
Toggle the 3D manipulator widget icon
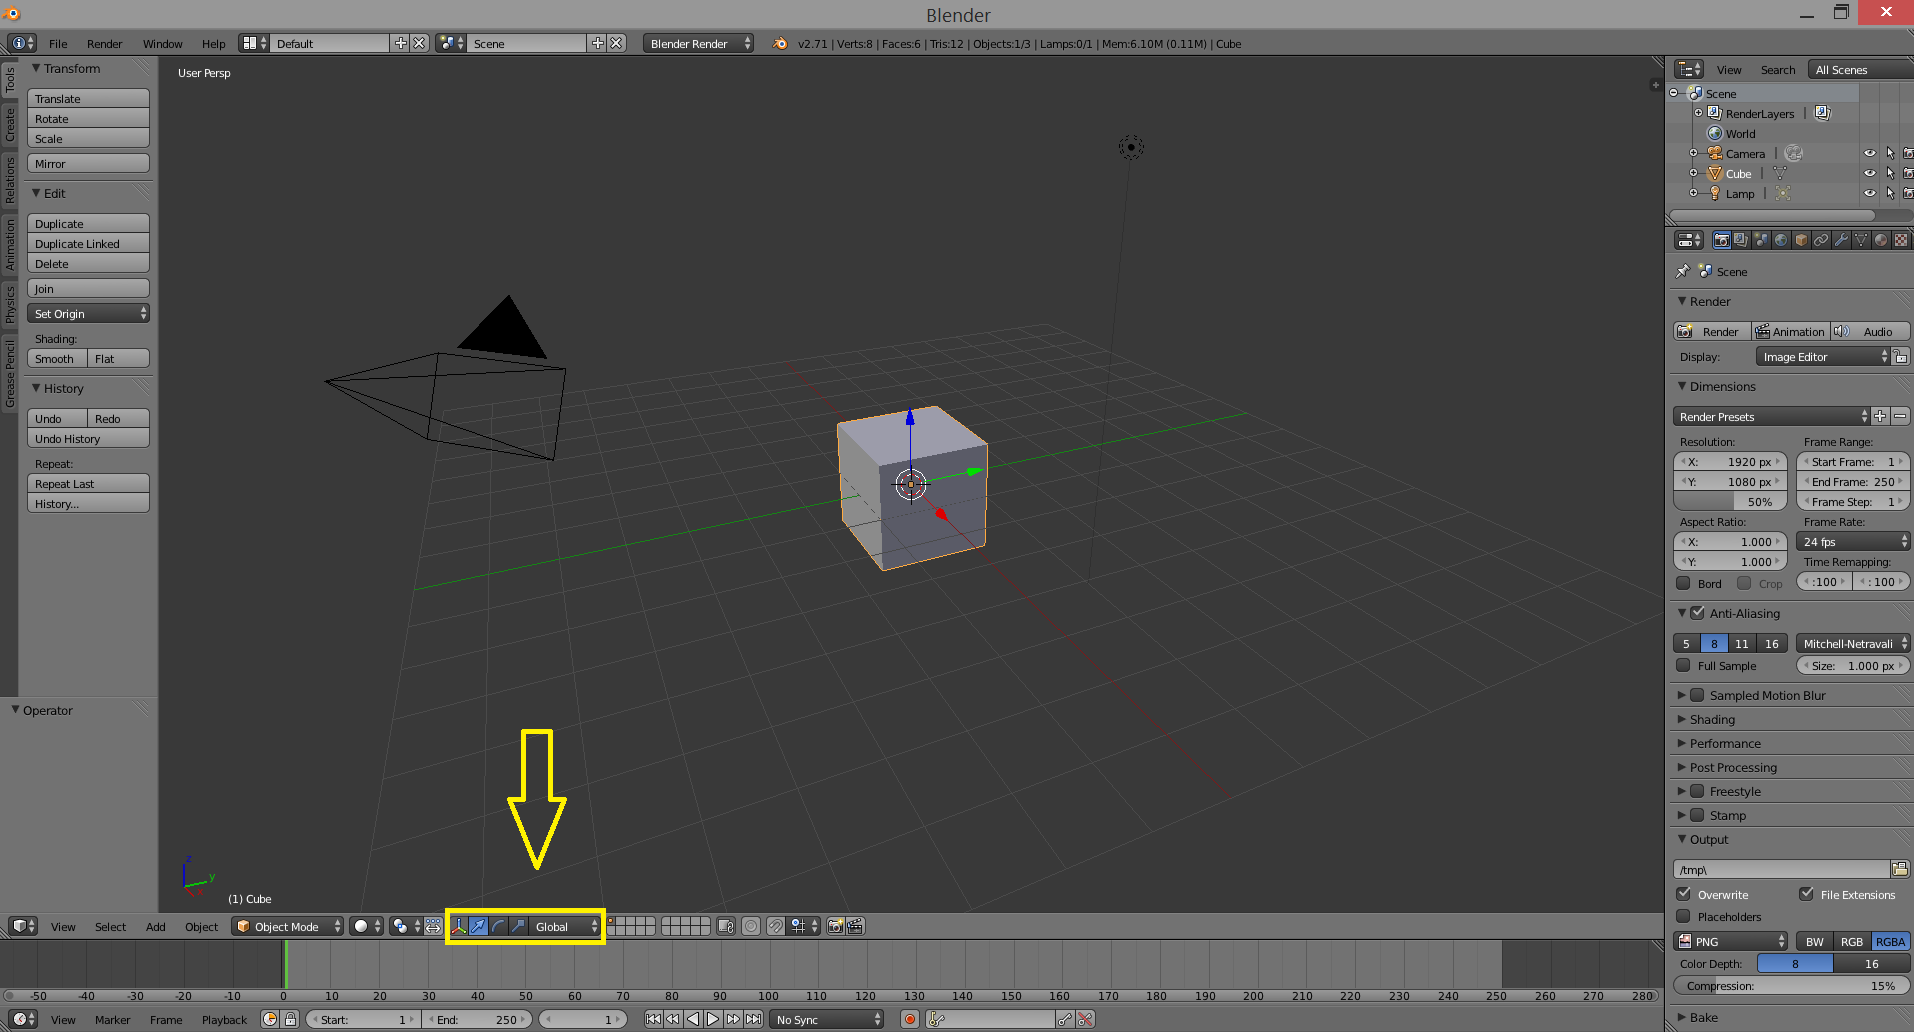tap(459, 927)
